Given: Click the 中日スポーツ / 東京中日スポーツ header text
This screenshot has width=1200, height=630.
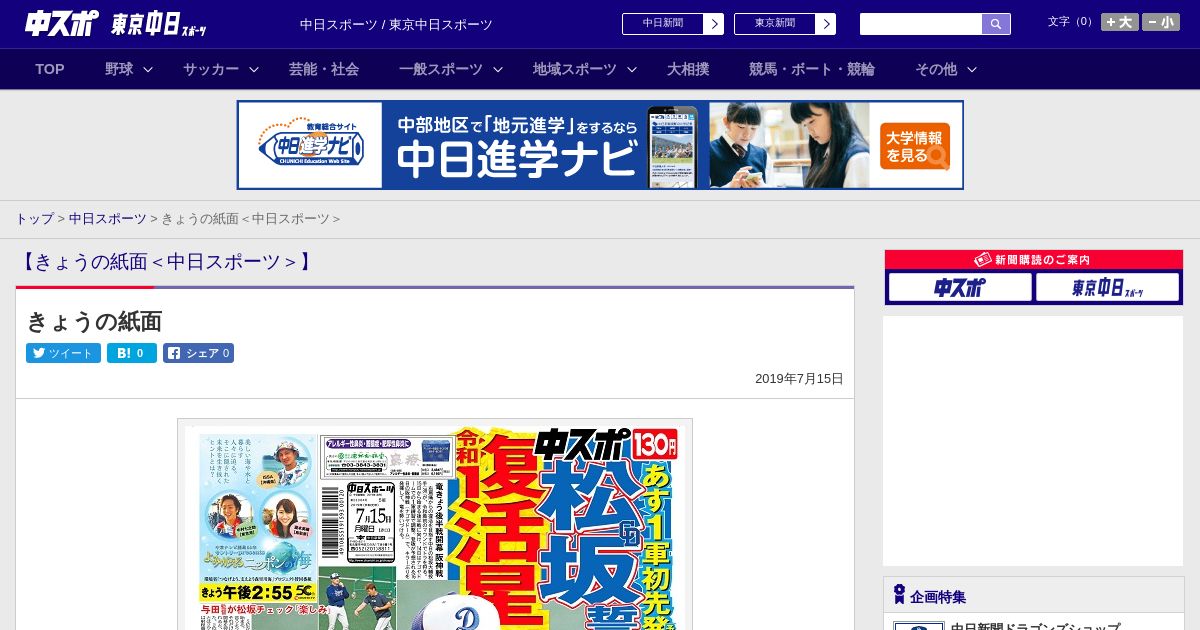Looking at the screenshot, I should (396, 24).
